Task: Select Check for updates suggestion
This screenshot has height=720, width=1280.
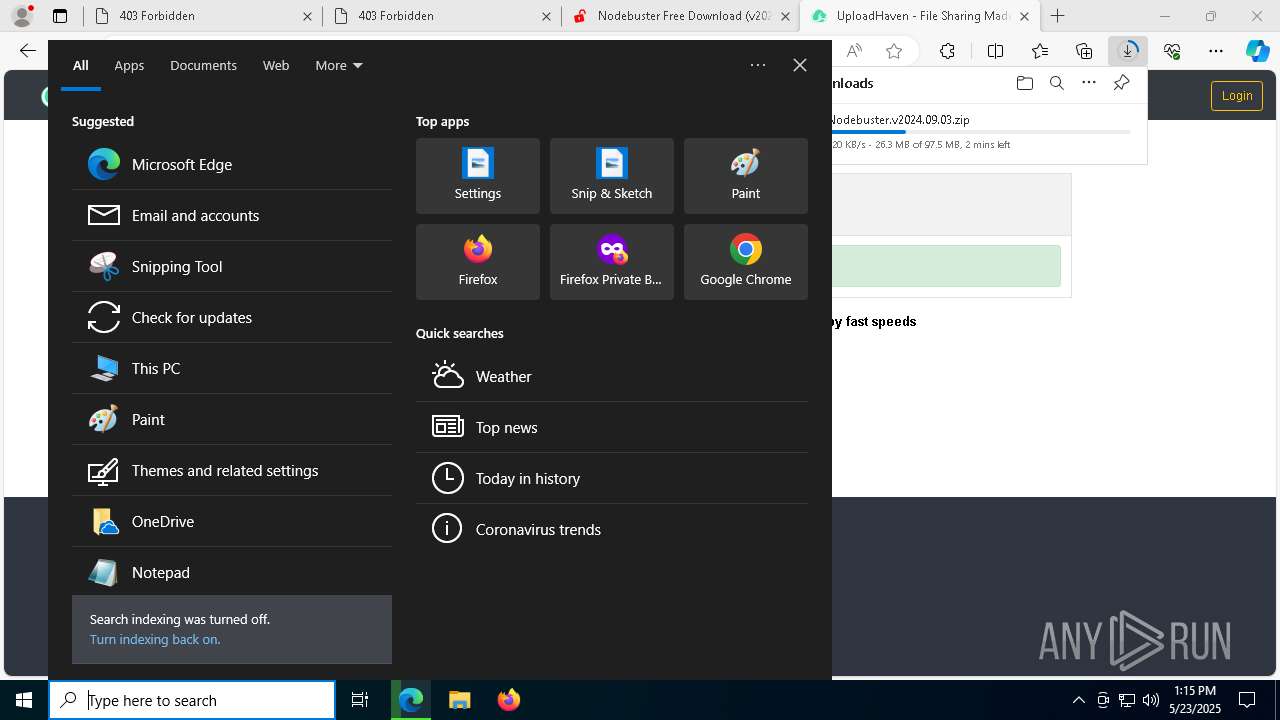Action: click(x=231, y=317)
